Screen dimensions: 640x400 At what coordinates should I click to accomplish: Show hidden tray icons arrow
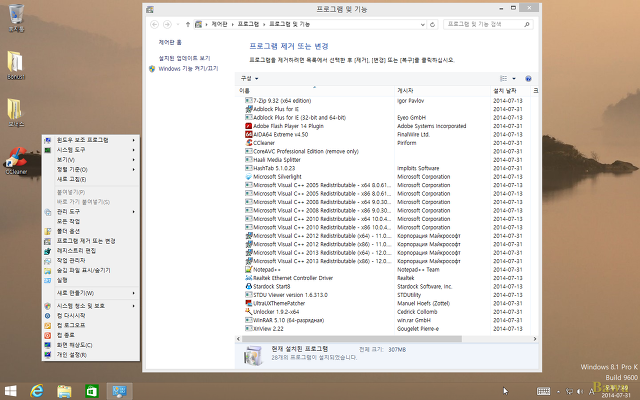click(558, 391)
